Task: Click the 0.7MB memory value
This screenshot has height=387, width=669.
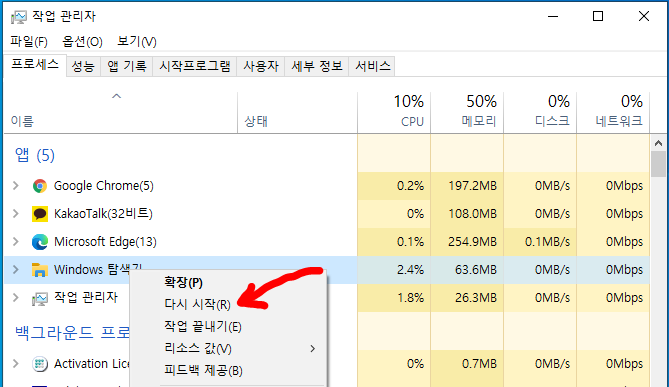Action: coord(479,364)
